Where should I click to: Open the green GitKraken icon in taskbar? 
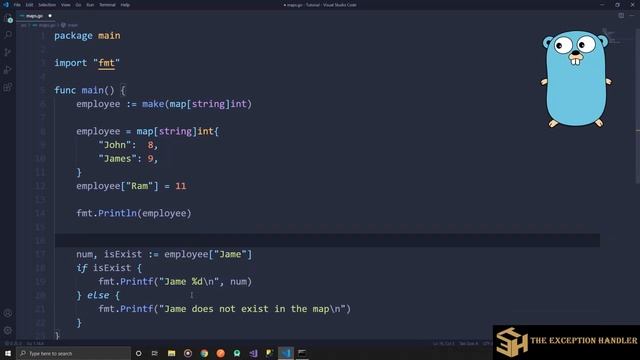(237, 353)
